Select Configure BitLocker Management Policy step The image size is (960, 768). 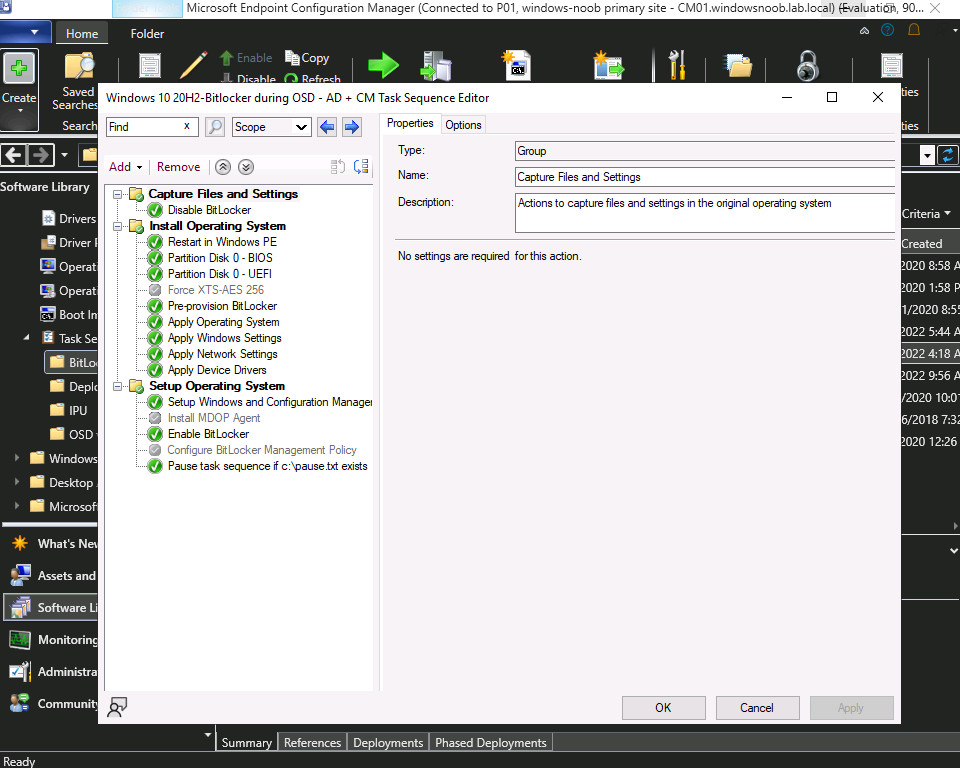(x=261, y=450)
